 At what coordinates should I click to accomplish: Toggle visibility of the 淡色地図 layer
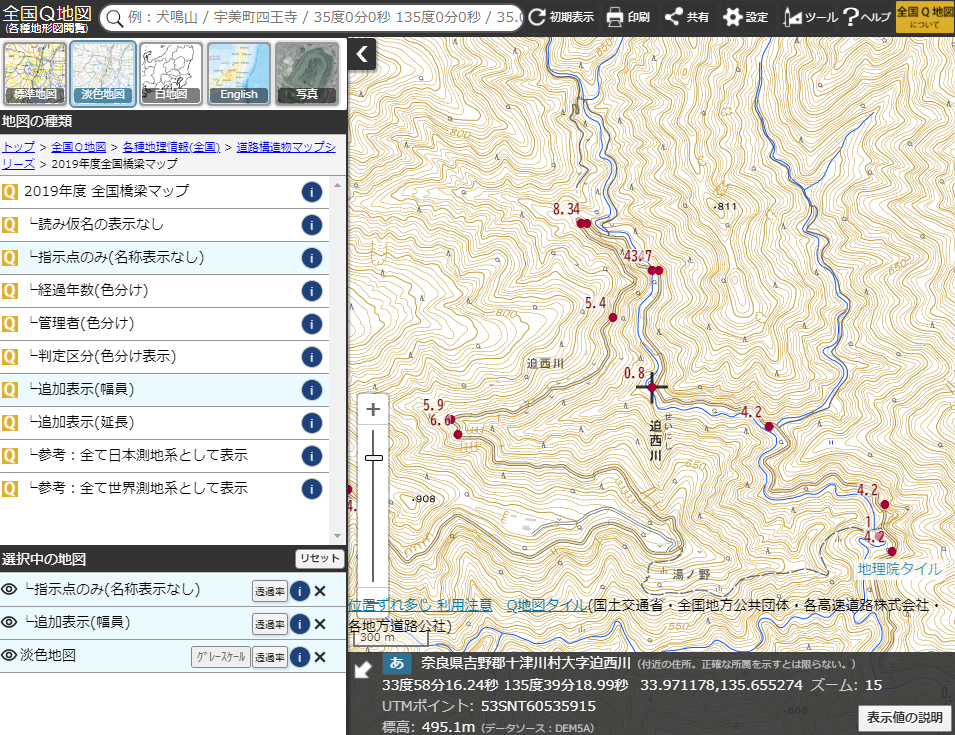pos(11,657)
